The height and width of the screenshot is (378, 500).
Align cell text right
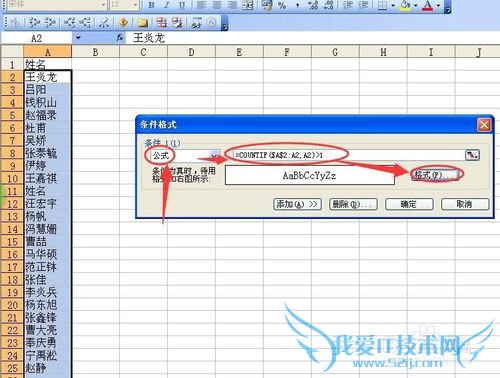click(231, 5)
